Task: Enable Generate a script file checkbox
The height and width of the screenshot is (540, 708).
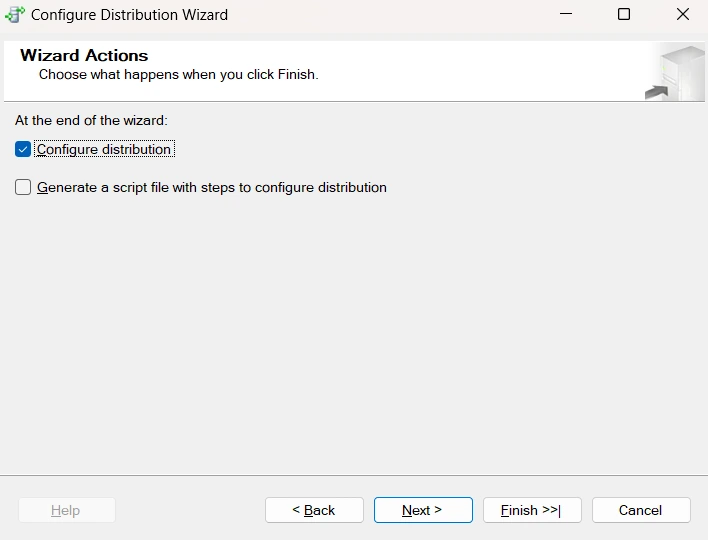Action: point(23,187)
